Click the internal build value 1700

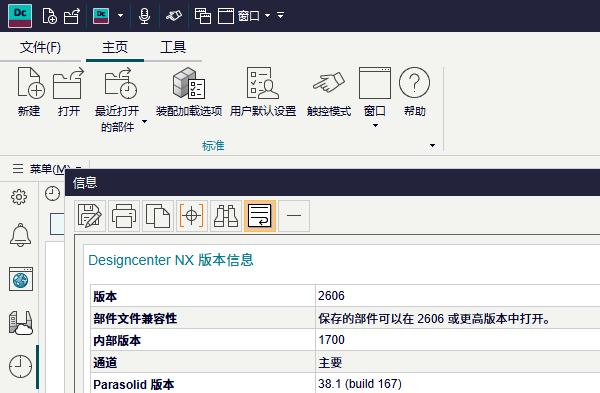(331, 340)
